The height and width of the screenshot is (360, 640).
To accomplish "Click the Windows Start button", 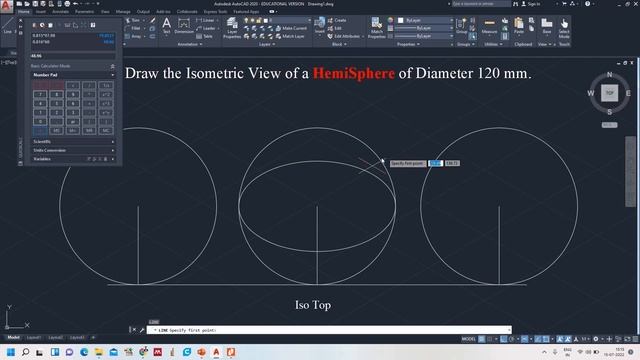I will (11, 352).
